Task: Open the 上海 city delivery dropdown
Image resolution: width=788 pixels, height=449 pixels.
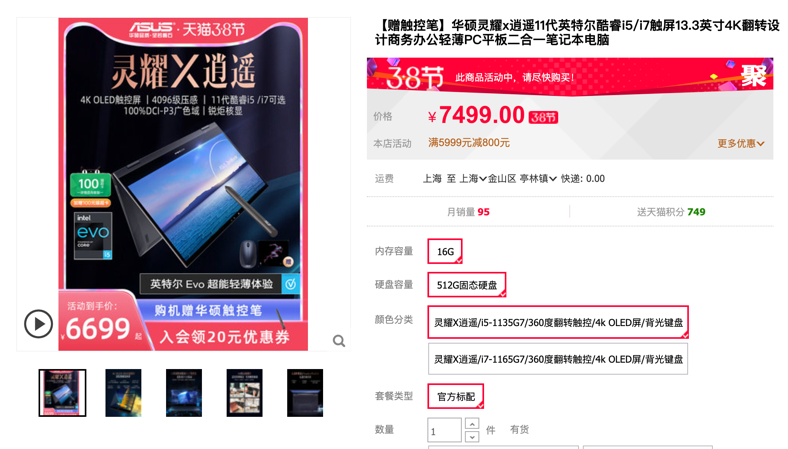Action: [x=473, y=178]
